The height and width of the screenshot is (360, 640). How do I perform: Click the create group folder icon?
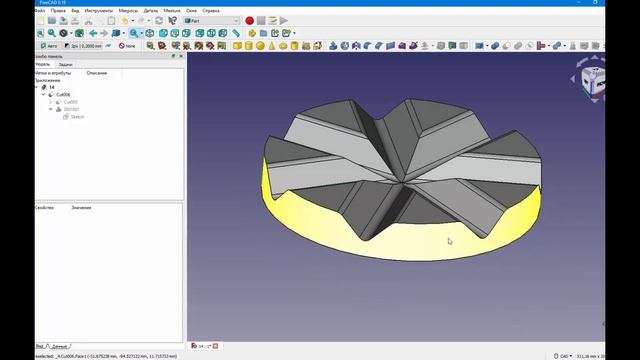click(x=264, y=33)
